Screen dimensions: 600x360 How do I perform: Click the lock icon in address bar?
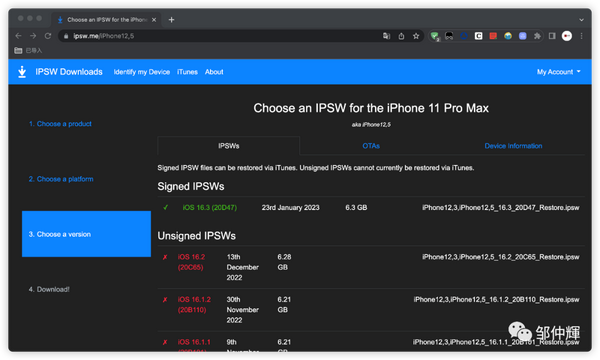pos(66,36)
